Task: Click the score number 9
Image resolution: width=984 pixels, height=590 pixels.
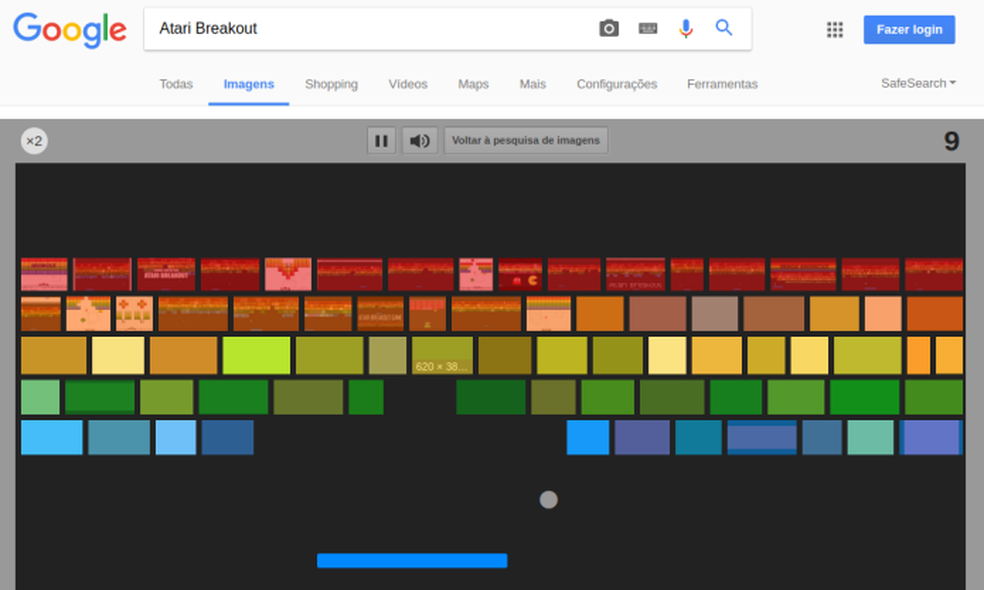Action: 951,141
